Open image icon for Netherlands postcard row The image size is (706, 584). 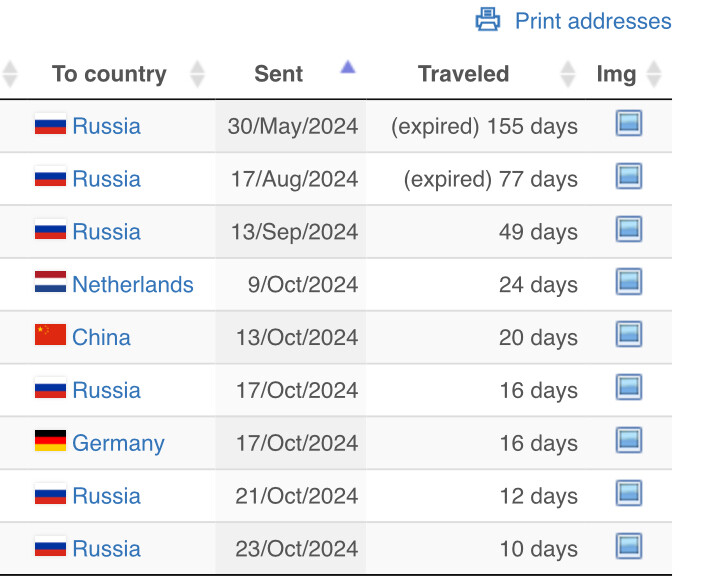(x=629, y=282)
